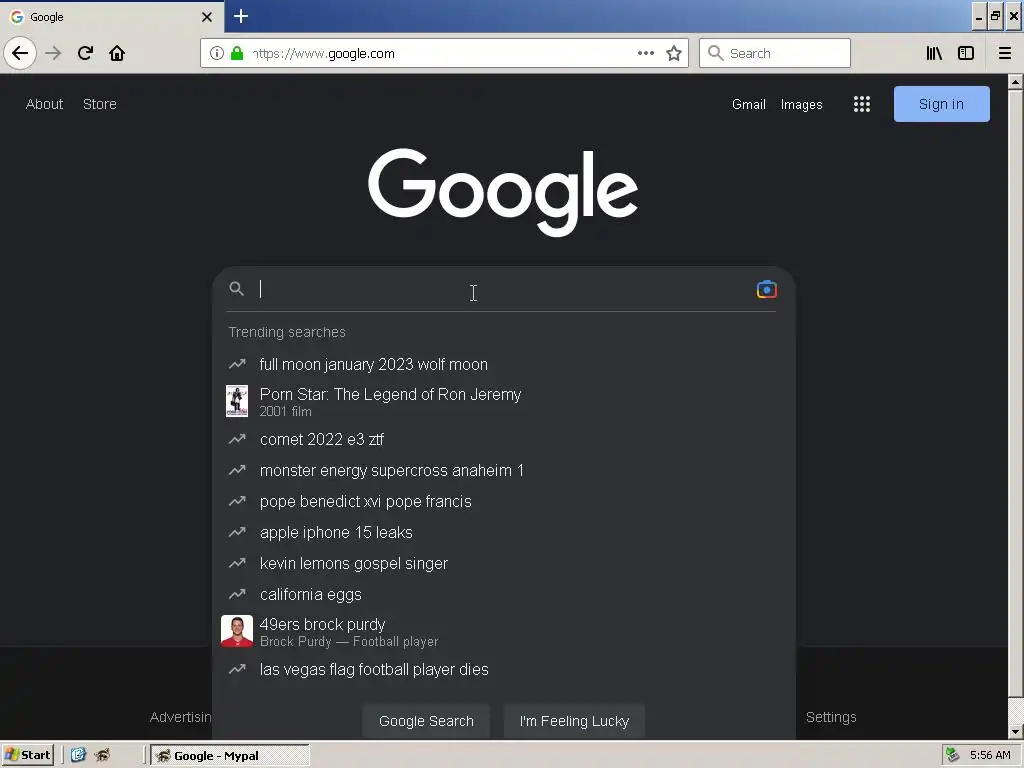Select the Google browser tab
The height and width of the screenshot is (768, 1024).
click(x=112, y=17)
